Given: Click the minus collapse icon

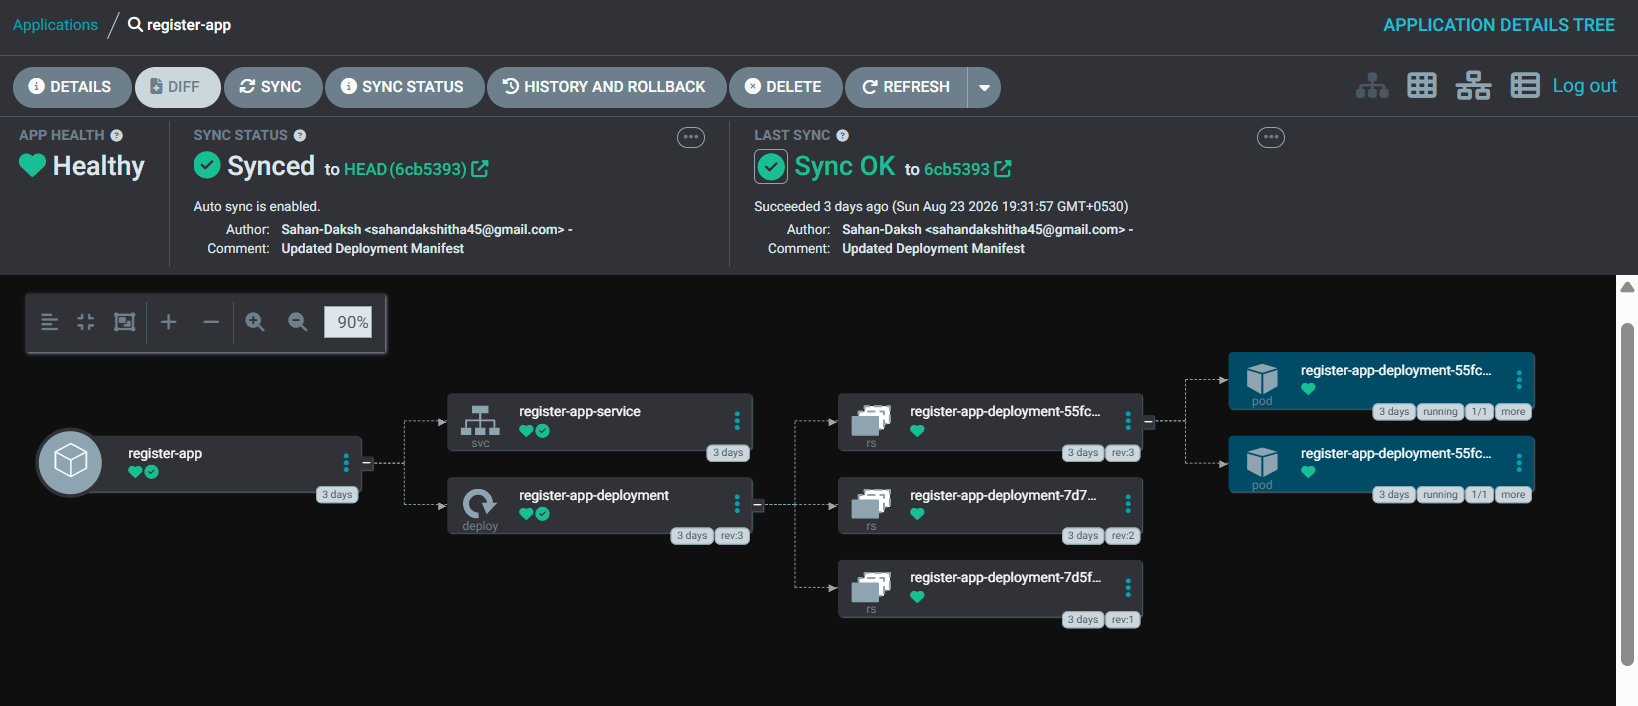Looking at the screenshot, I should click(211, 322).
